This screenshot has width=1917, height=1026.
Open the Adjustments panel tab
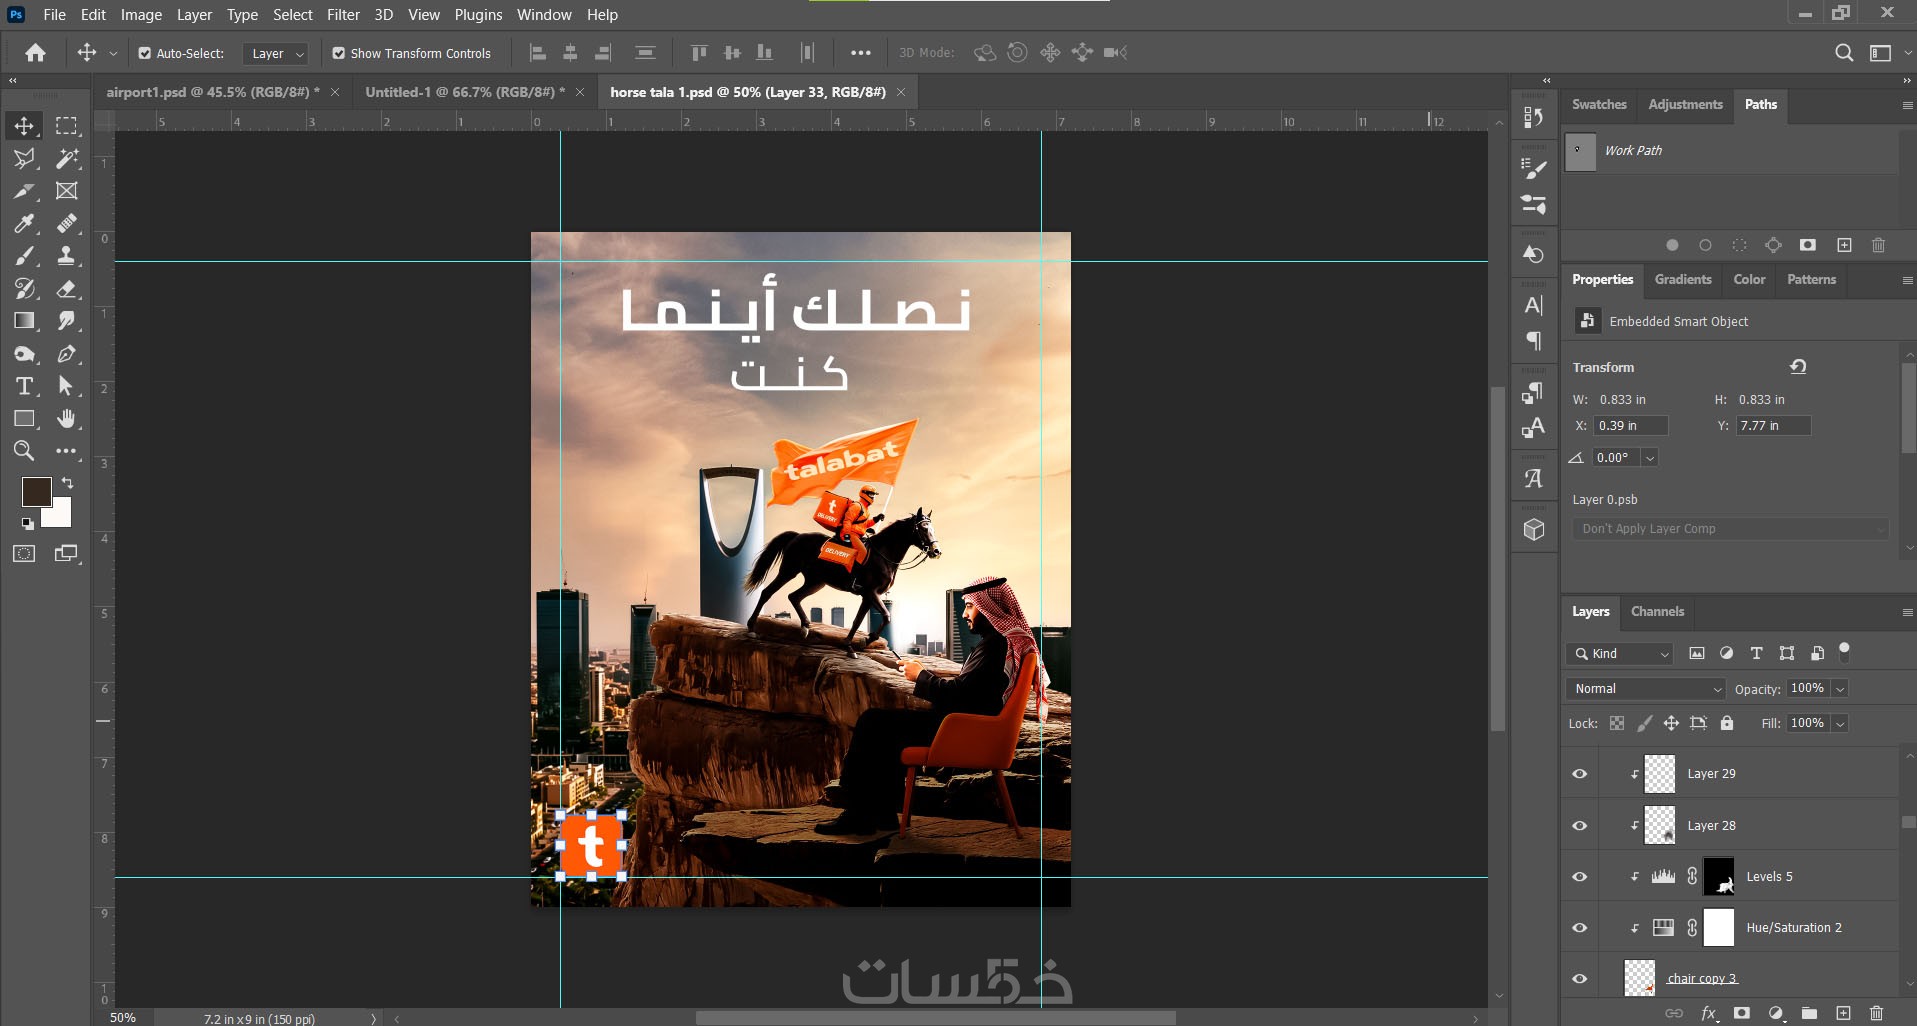(x=1685, y=105)
